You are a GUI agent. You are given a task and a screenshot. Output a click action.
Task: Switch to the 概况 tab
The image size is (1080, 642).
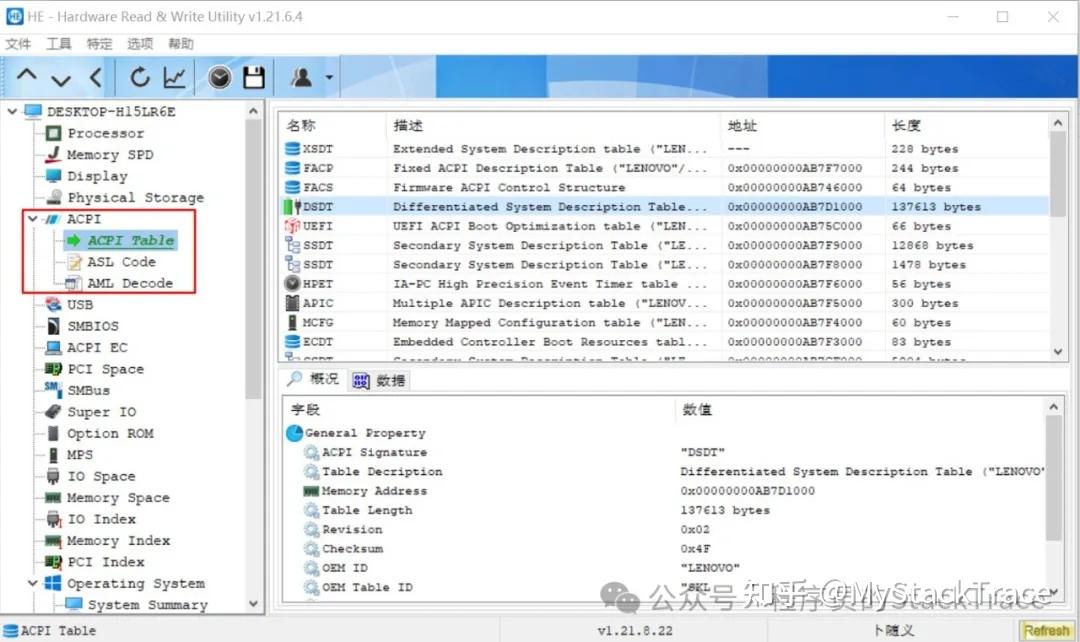[x=313, y=380]
